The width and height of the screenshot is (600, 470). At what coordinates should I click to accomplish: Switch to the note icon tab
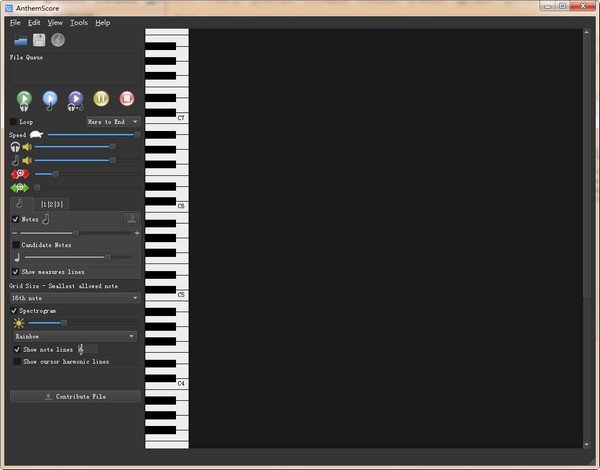pos(21,204)
